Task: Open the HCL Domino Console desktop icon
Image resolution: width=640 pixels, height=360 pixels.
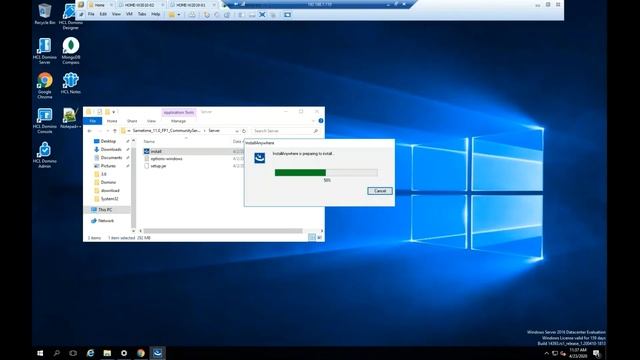Action: (44, 120)
